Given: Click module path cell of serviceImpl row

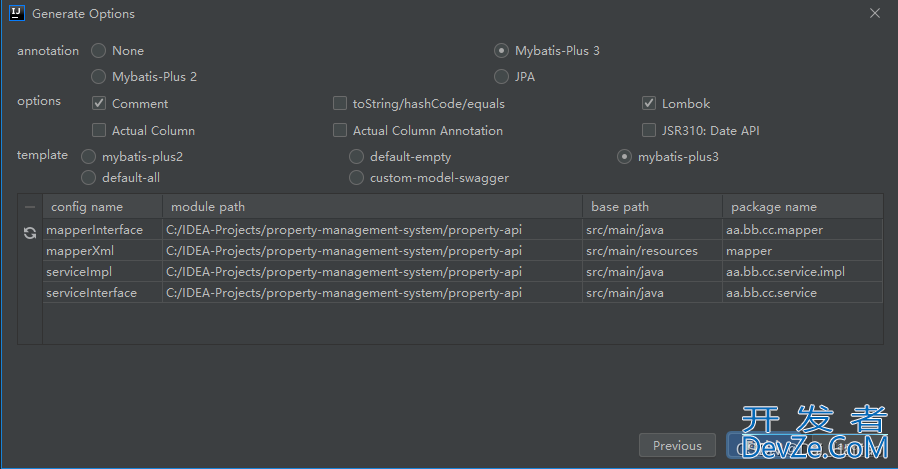Looking at the screenshot, I should 372,271.
